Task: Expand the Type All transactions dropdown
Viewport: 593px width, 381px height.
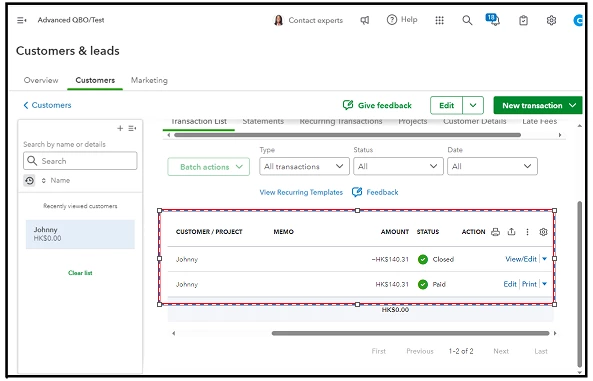Action: [x=304, y=166]
